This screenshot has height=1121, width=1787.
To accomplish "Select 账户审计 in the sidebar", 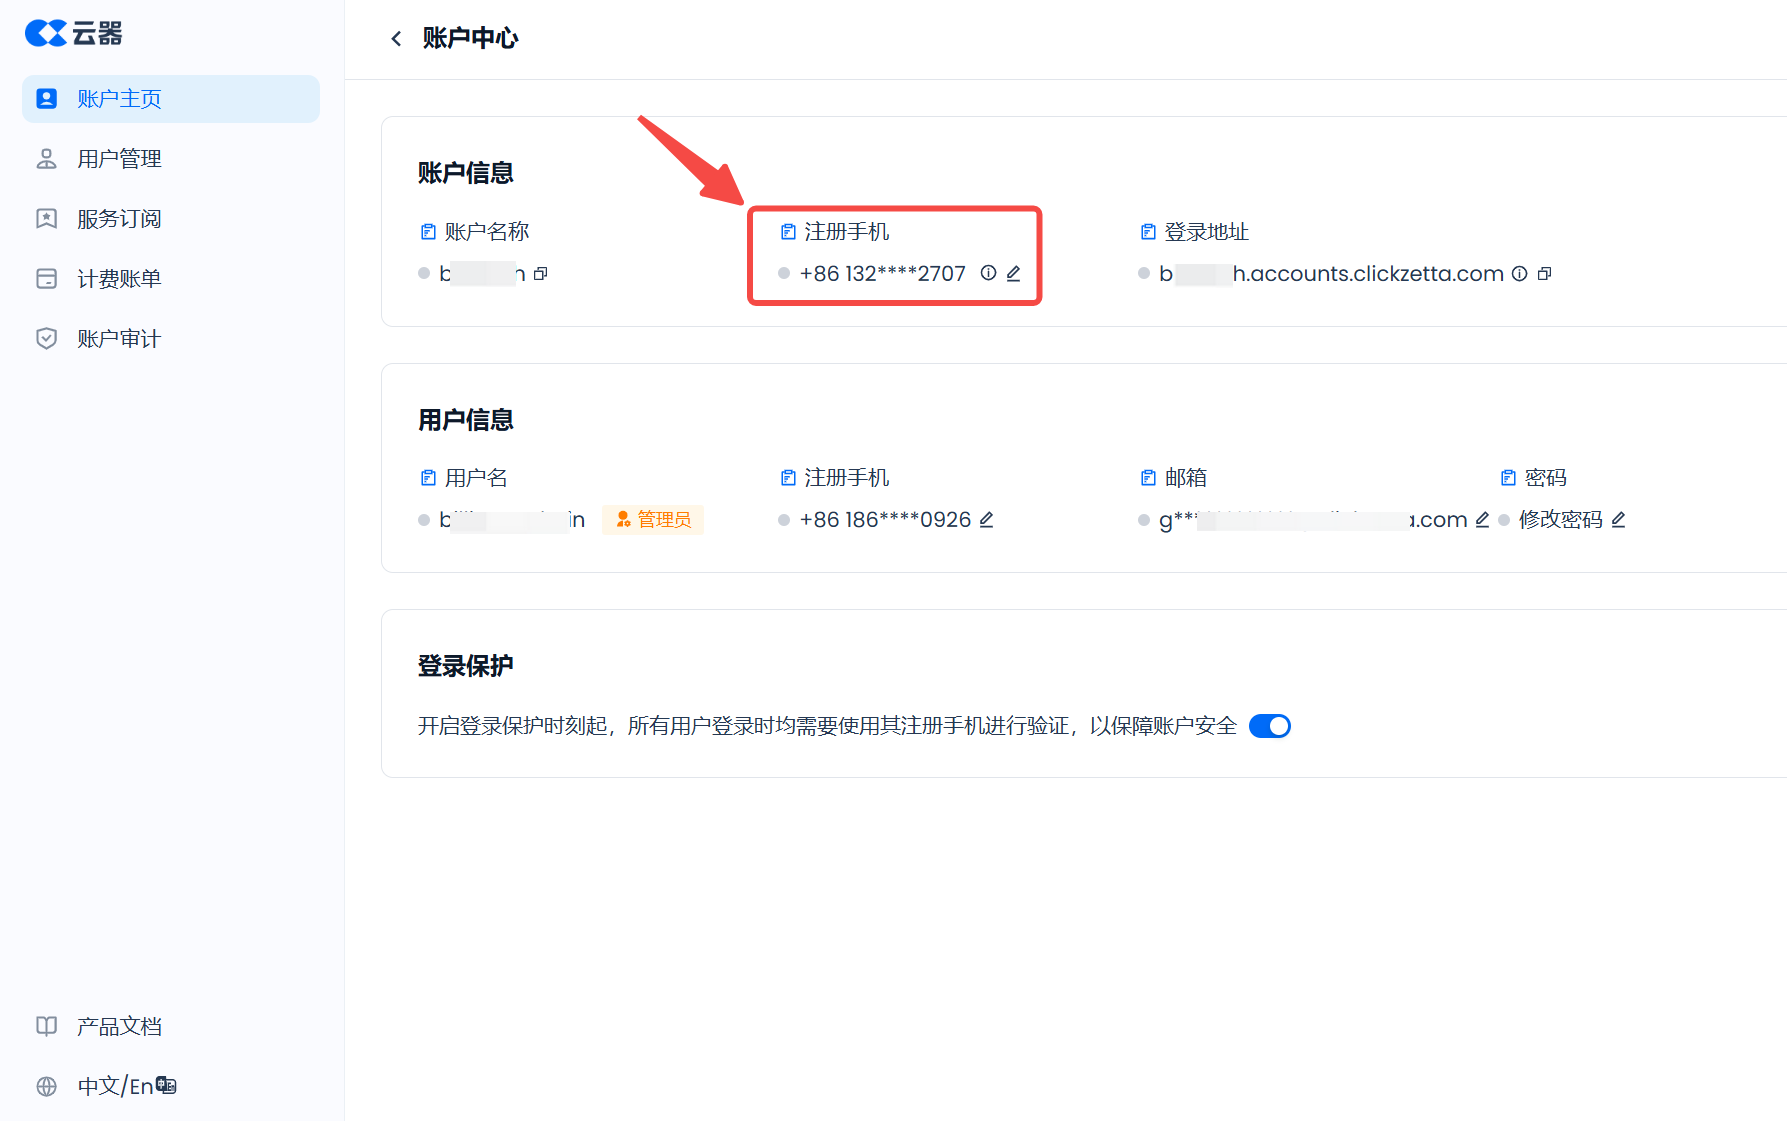I will pos(119,339).
